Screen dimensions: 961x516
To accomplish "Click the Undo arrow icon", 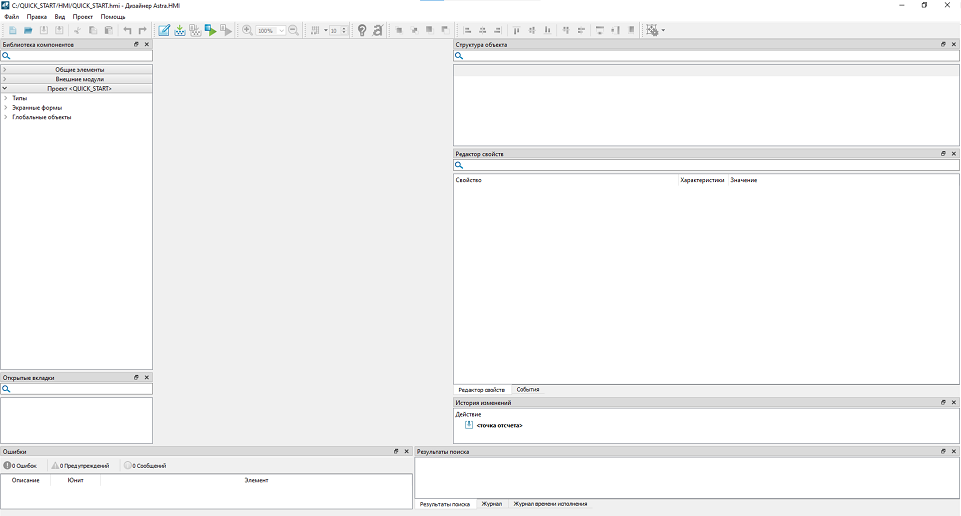I will click(127, 31).
